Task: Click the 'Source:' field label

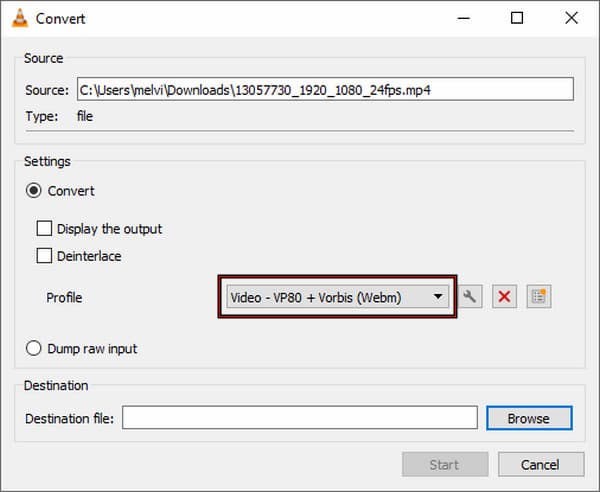Action: click(47, 90)
